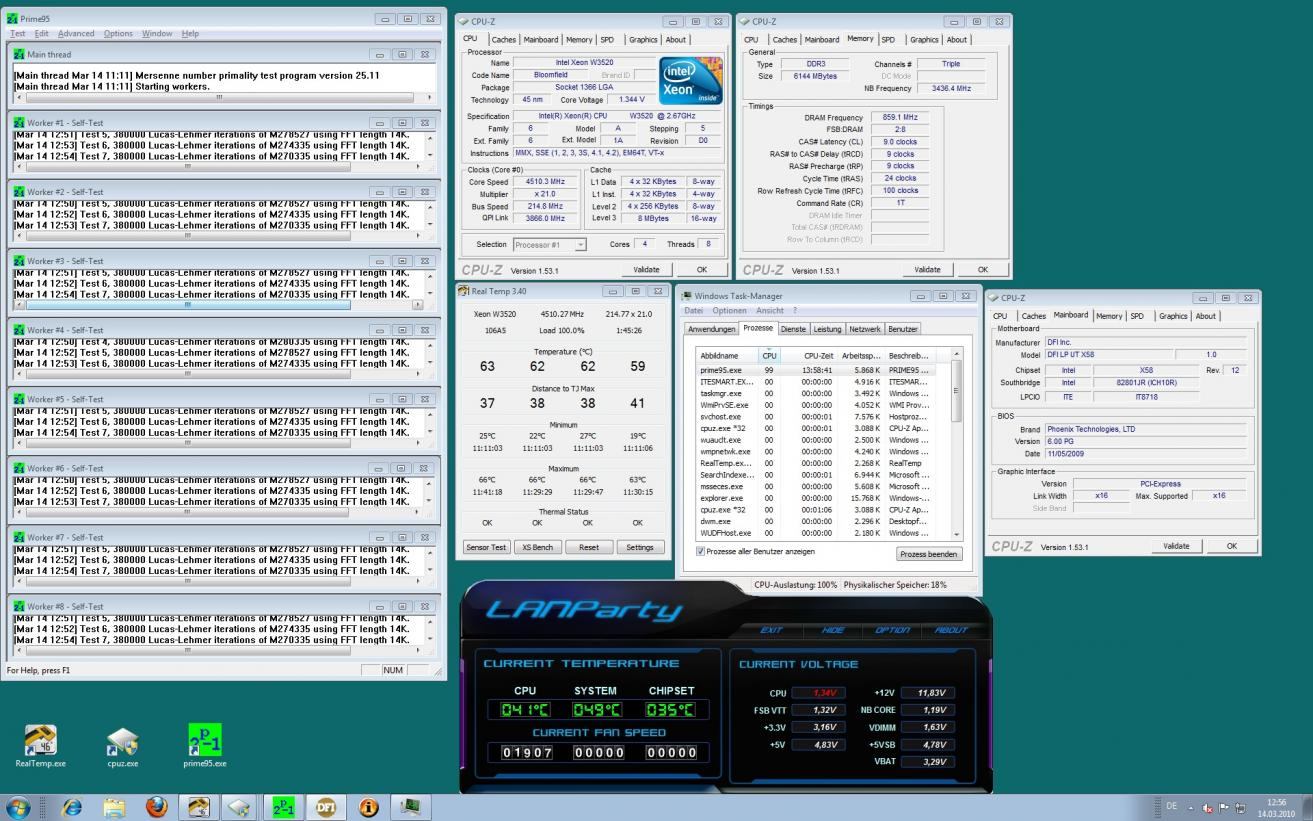Switch to Prime95 taskbar button
This screenshot has width=1313, height=821.
click(x=284, y=807)
